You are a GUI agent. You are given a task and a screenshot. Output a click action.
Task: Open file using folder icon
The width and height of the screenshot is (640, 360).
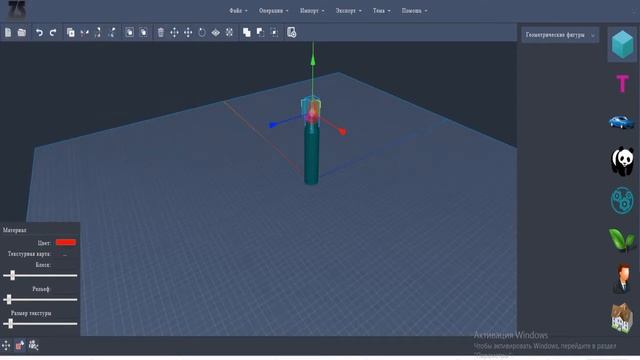point(22,32)
